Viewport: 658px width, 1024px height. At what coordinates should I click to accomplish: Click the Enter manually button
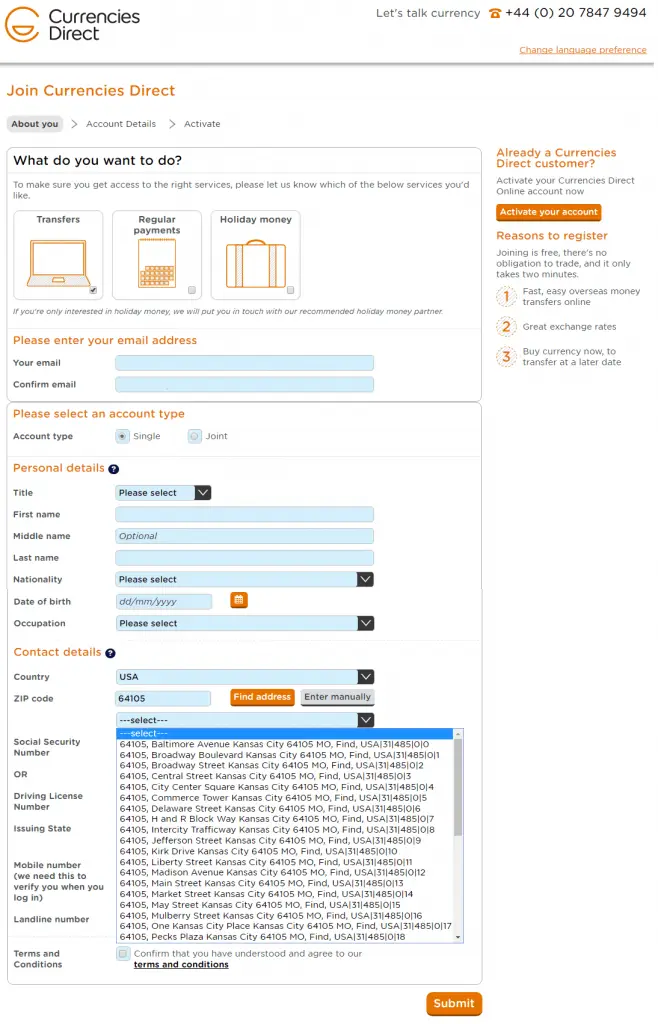pos(337,697)
